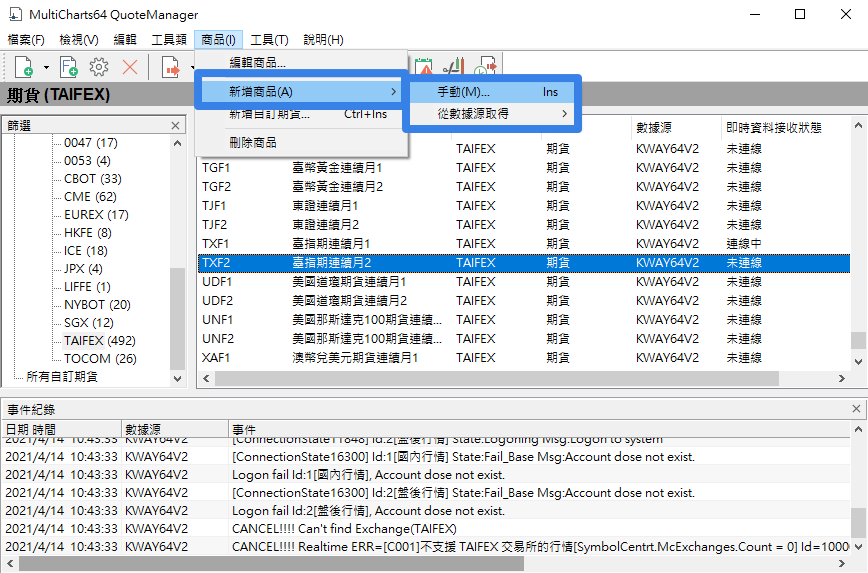Click the add custom futures (F+) icon

pyautogui.click(x=69, y=68)
